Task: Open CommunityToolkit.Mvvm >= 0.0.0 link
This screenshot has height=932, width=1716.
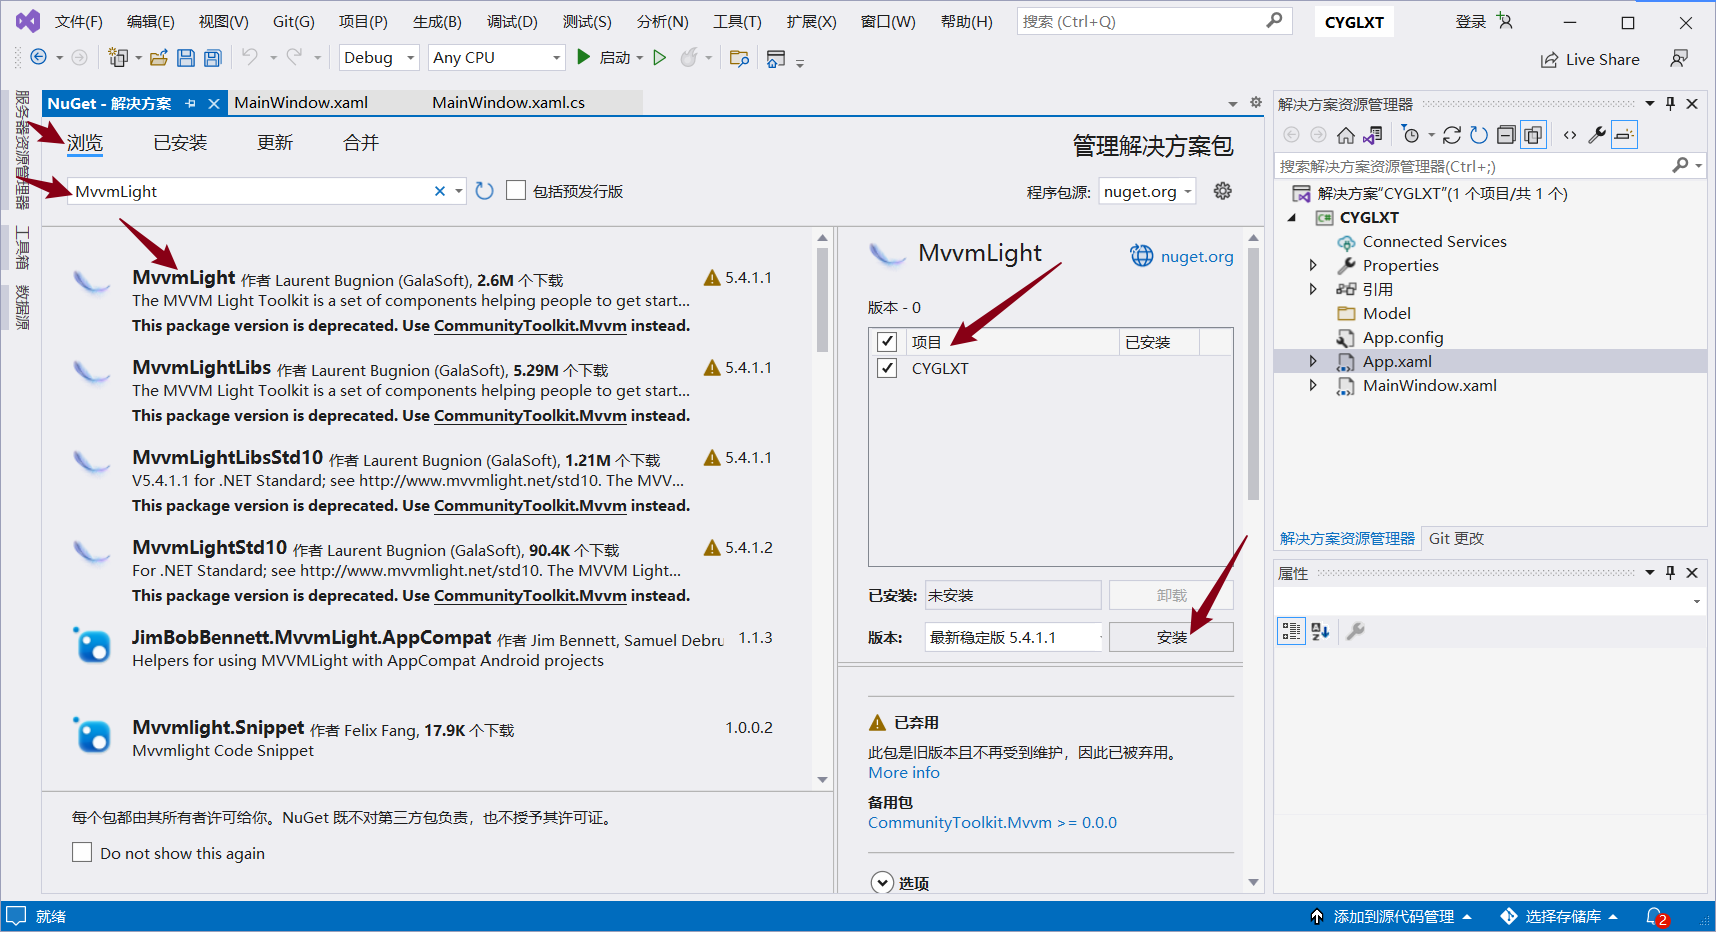Action: [992, 822]
